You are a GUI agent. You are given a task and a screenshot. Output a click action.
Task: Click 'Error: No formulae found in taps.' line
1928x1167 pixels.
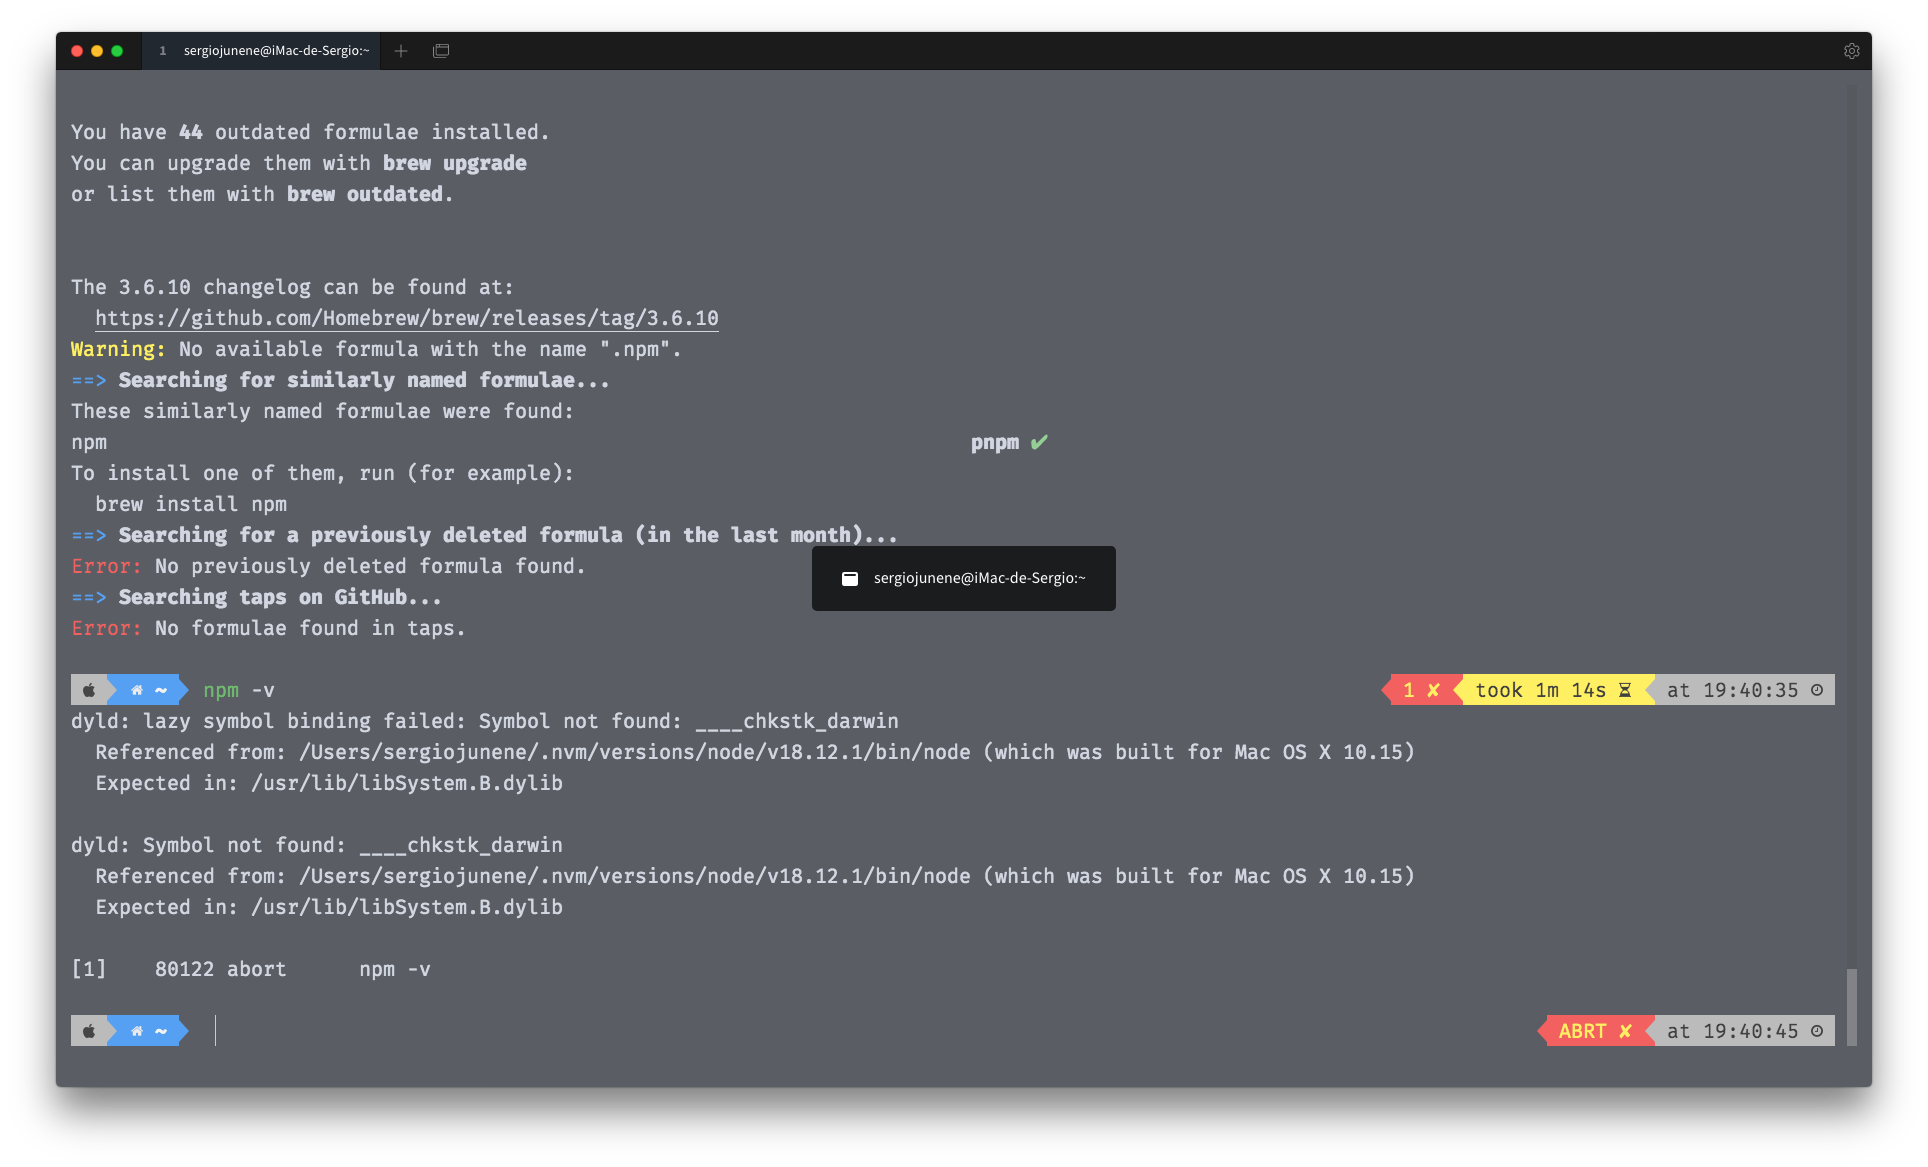268,628
